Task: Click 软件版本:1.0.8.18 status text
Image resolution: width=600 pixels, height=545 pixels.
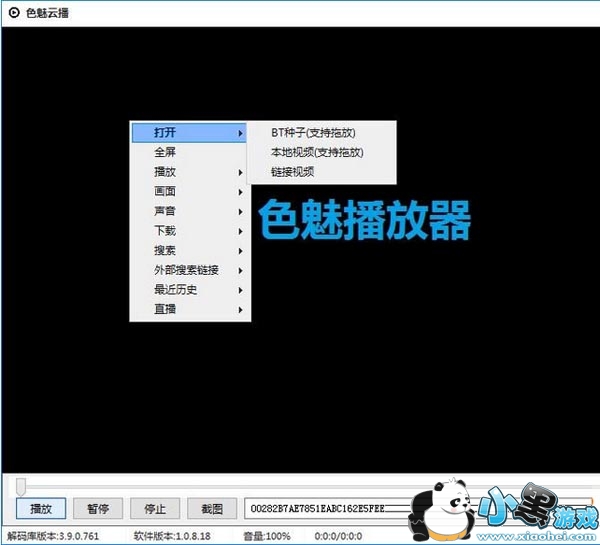Action: click(x=172, y=536)
